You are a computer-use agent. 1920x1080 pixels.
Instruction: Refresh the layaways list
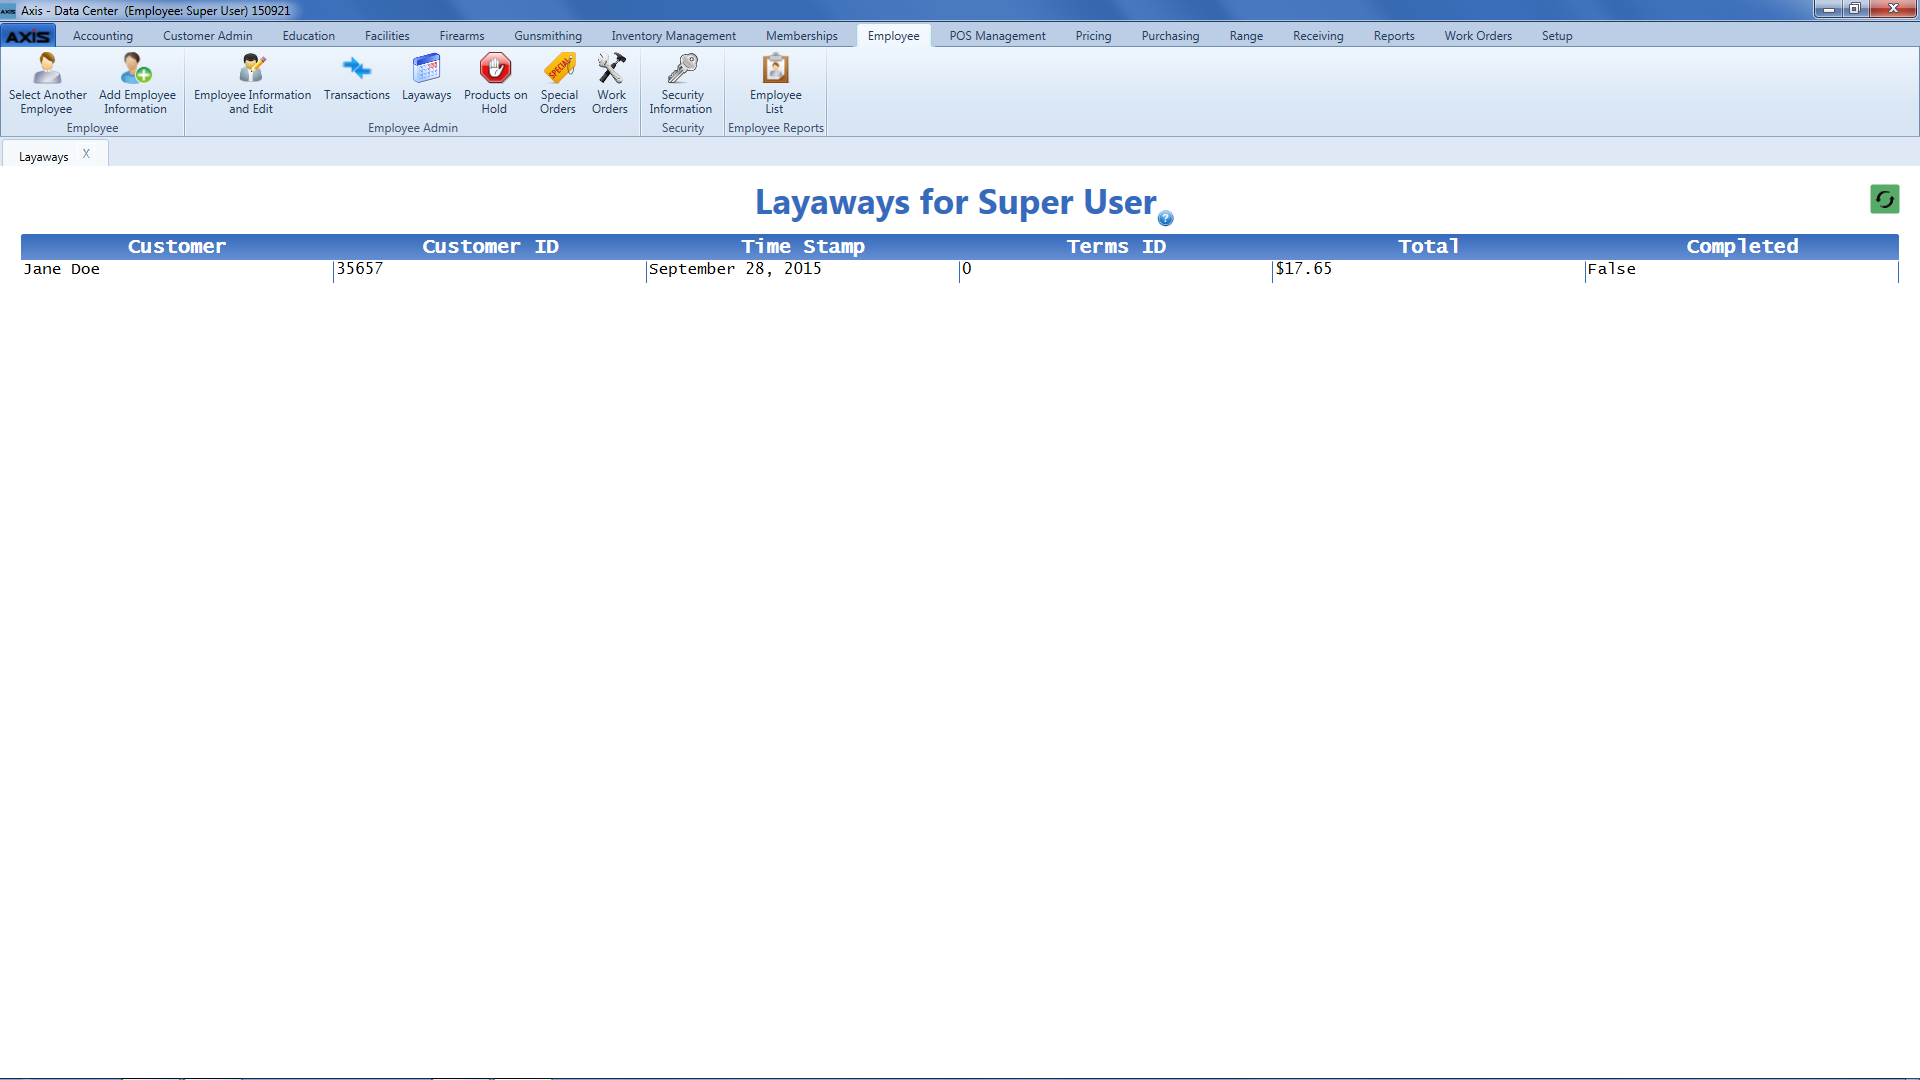pyautogui.click(x=1885, y=199)
